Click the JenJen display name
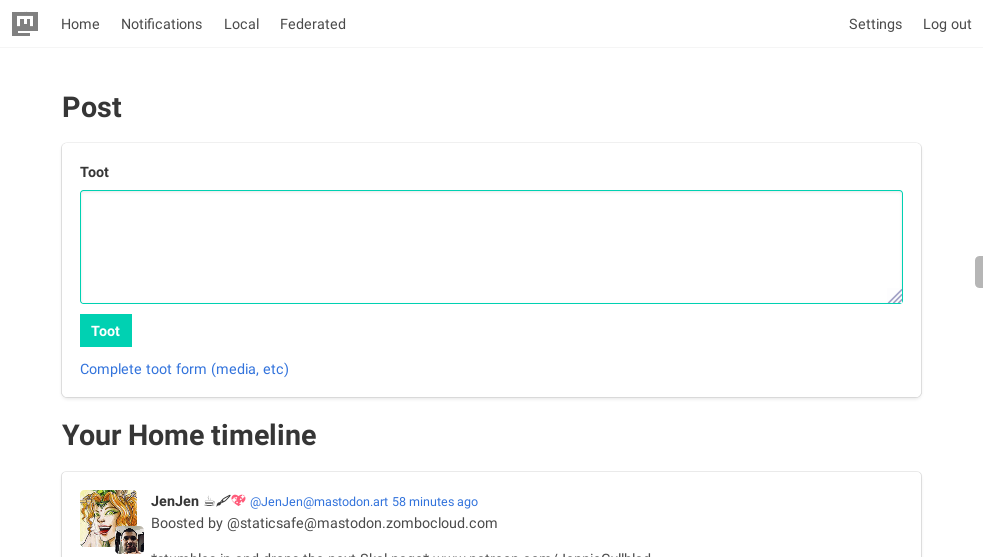 point(174,501)
